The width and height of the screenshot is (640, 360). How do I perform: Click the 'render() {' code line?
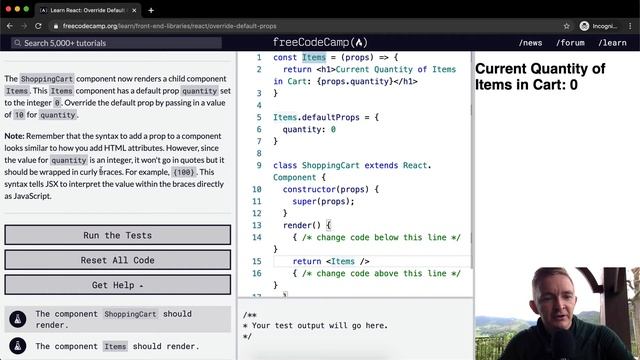point(307,225)
